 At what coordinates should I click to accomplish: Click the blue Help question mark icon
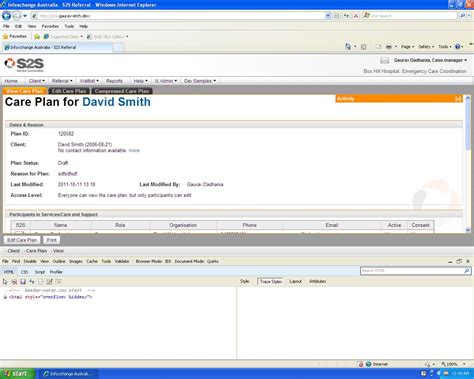tap(458, 47)
